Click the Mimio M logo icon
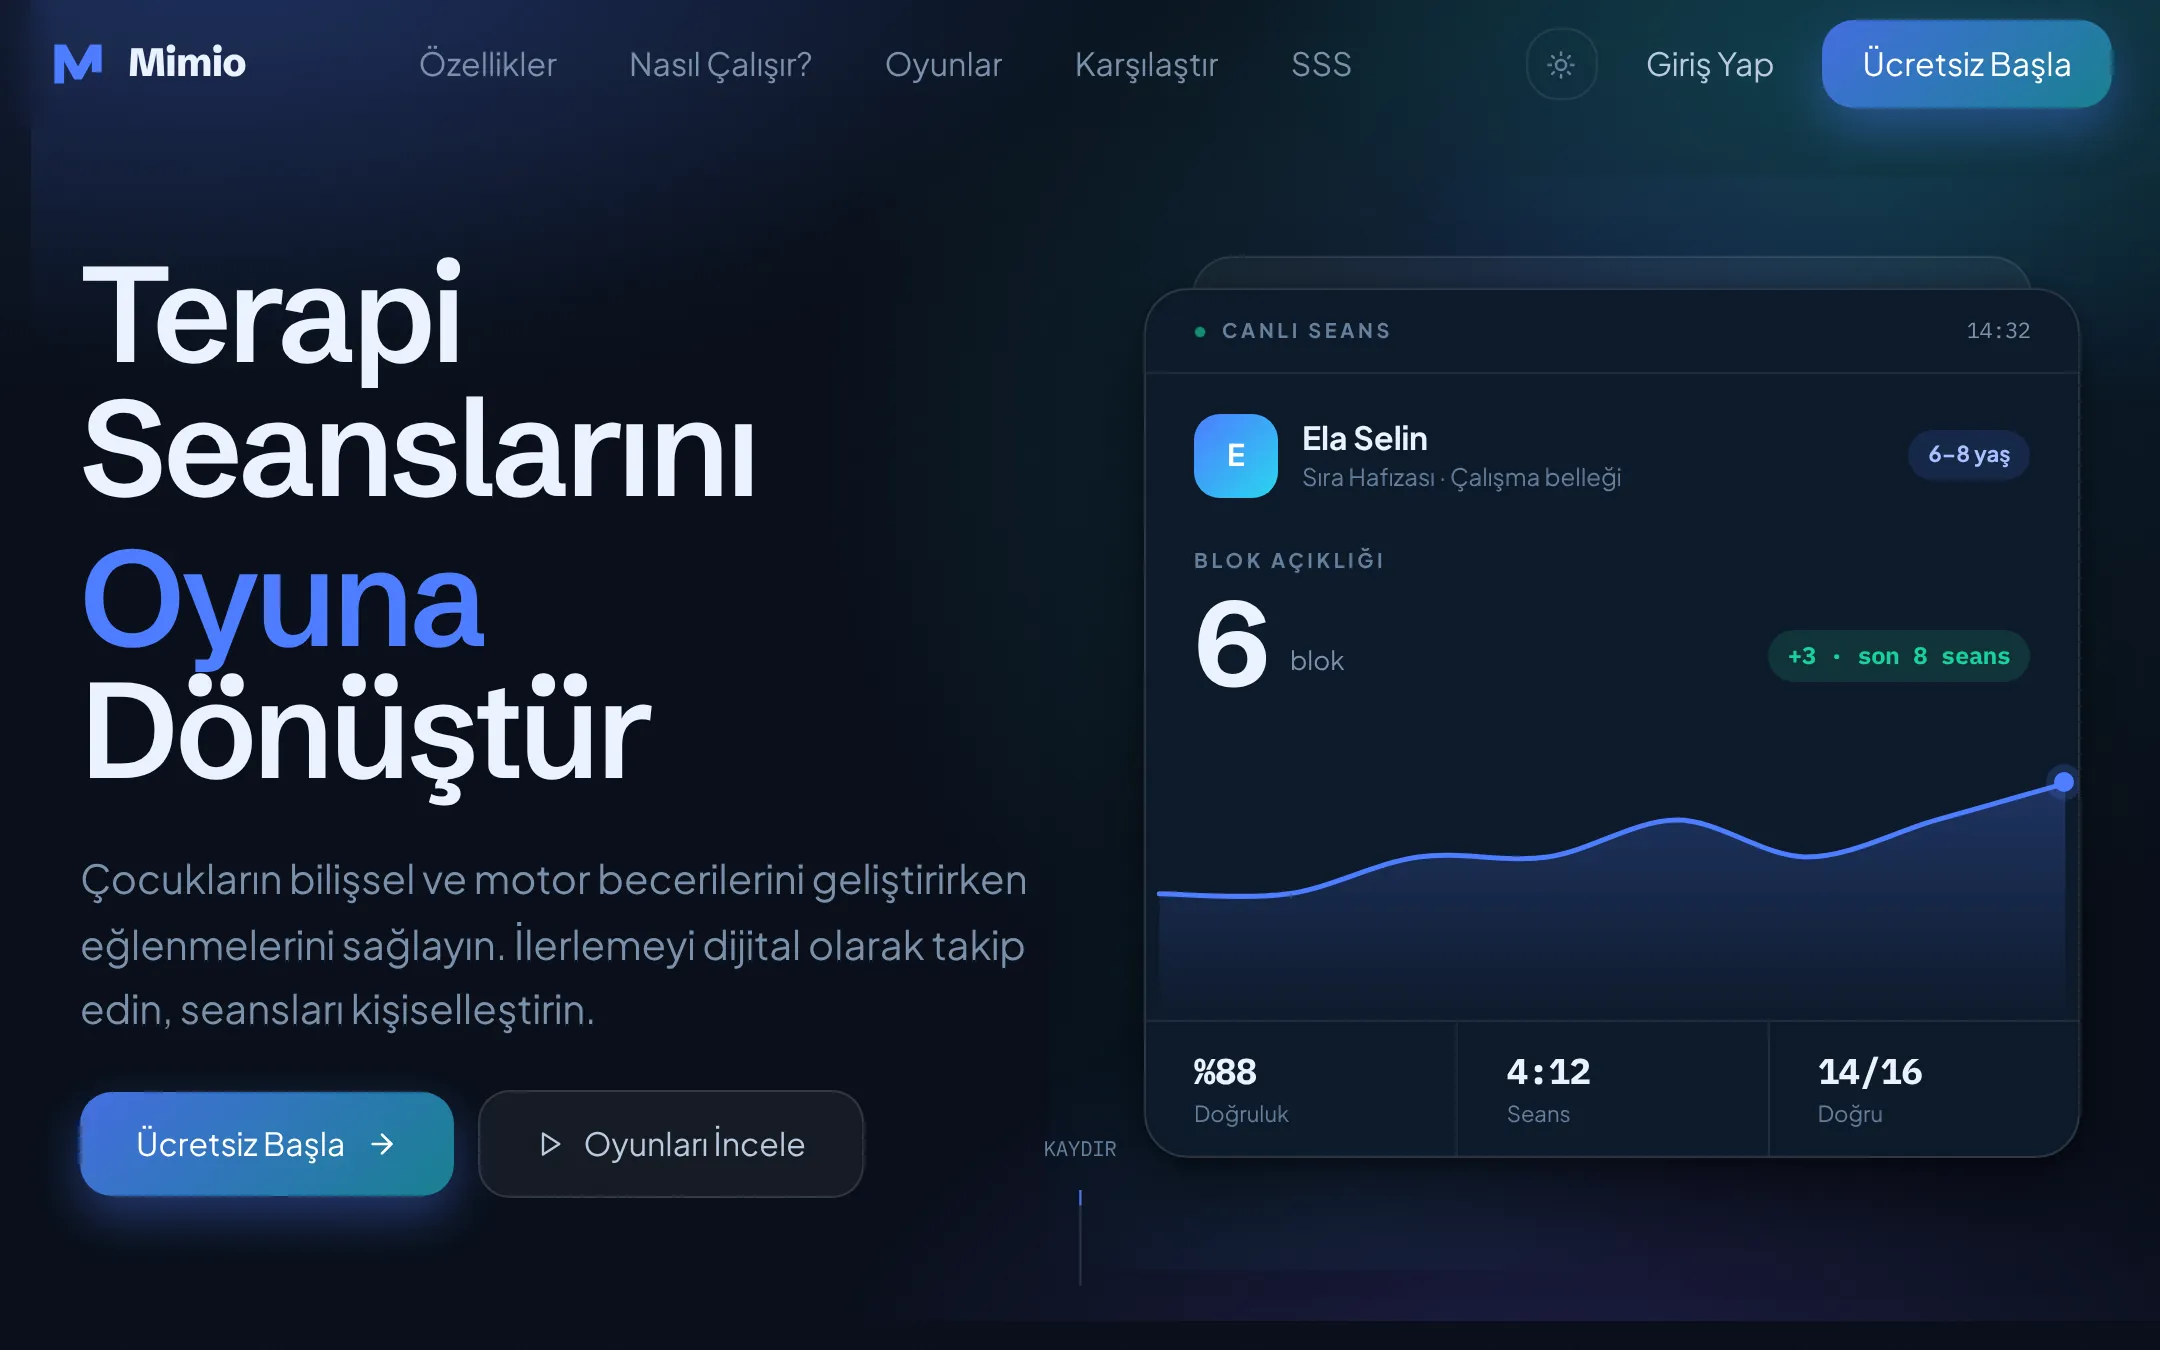The image size is (2160, 1350). 78,63
